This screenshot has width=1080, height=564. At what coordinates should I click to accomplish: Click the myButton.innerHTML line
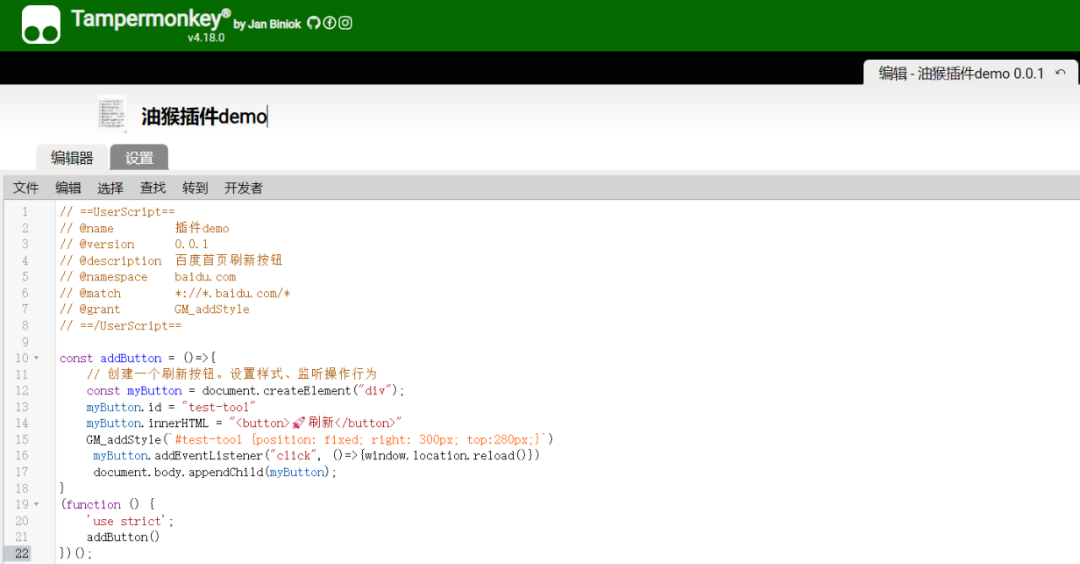(245, 423)
